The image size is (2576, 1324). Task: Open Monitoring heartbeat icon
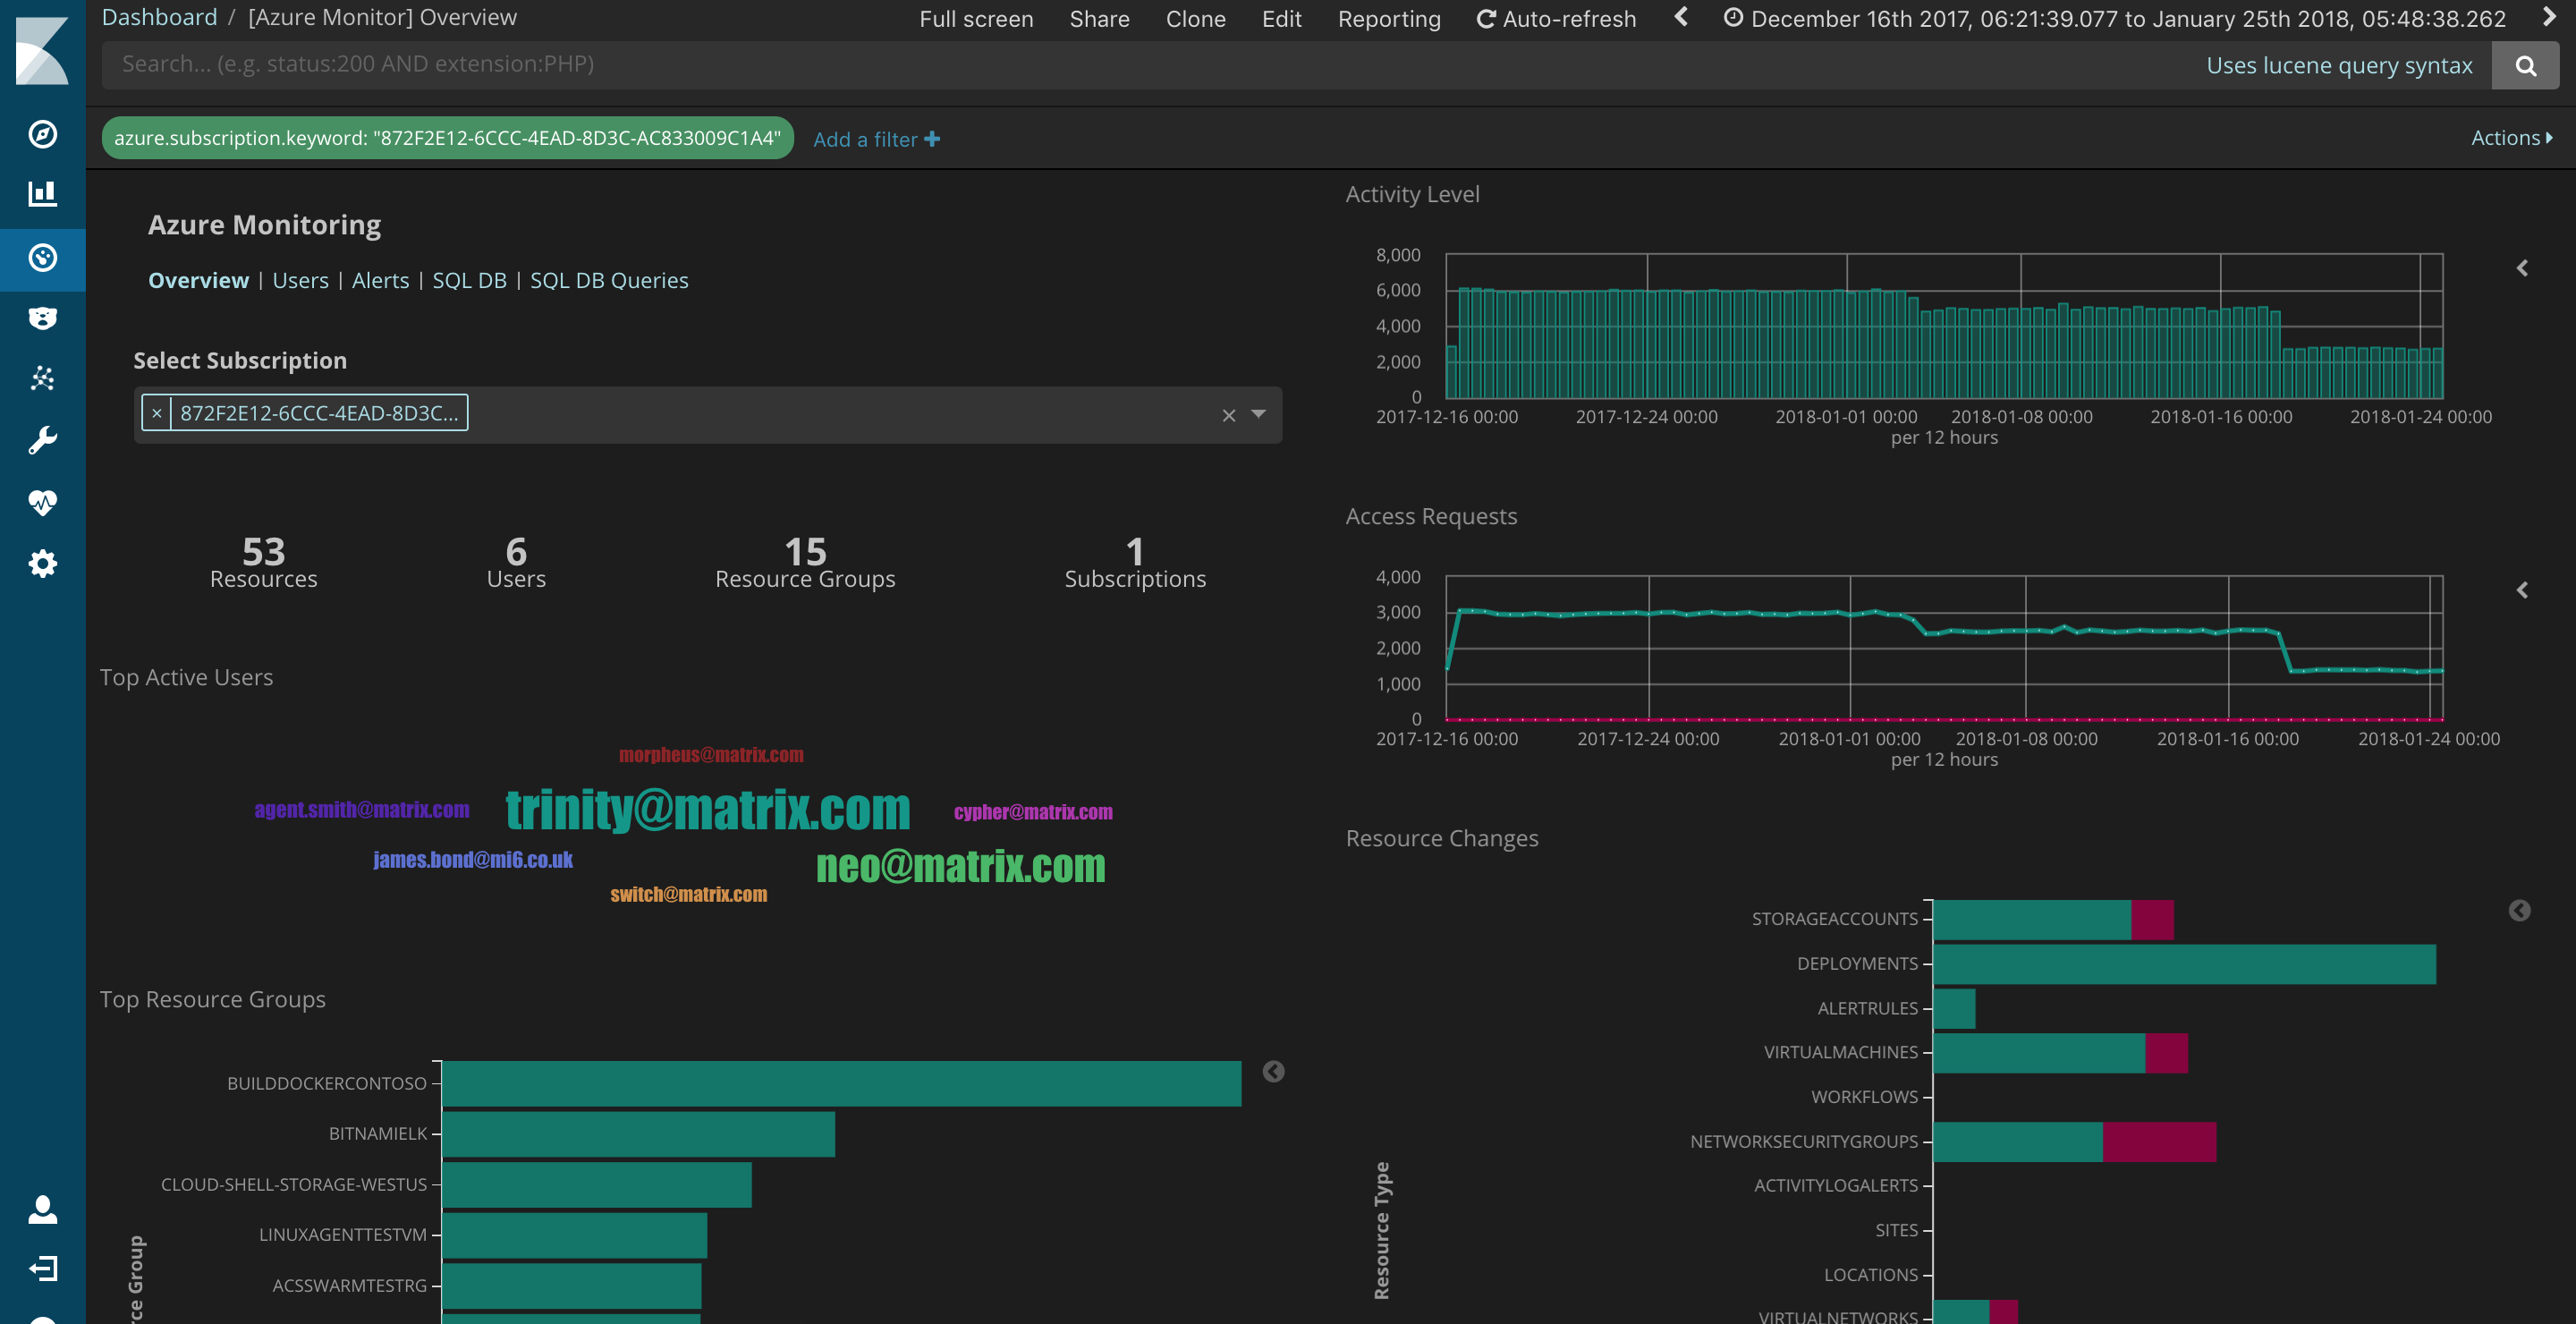pos(42,502)
